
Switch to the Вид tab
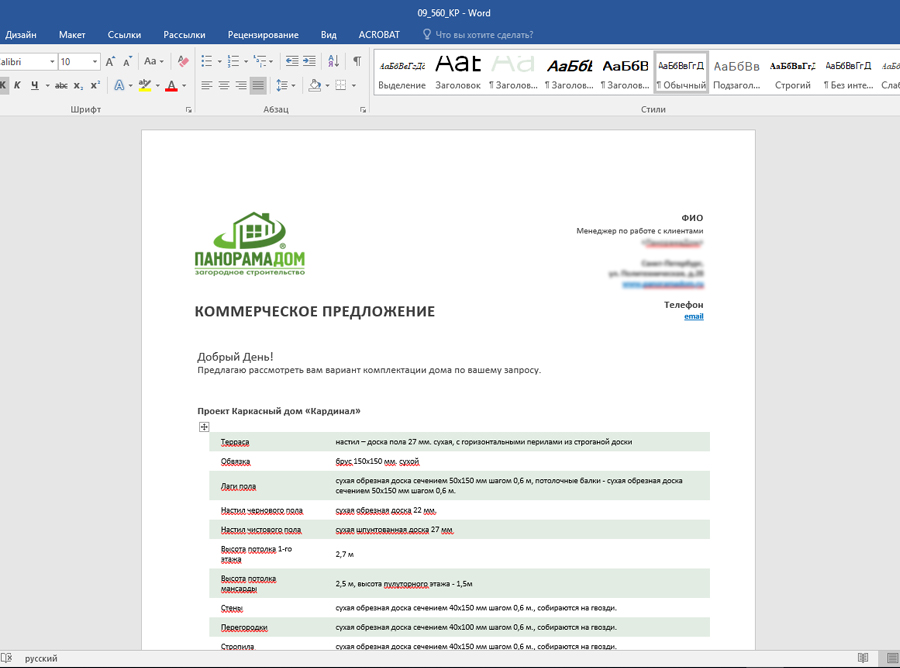pyautogui.click(x=328, y=34)
